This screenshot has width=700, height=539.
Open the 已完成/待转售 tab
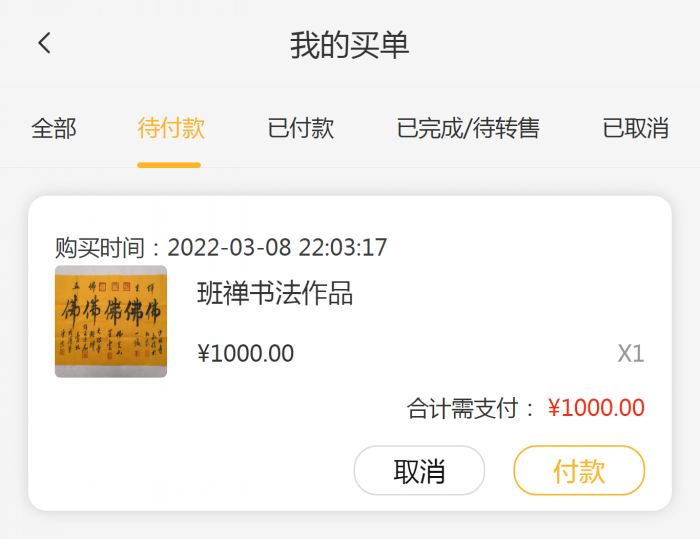pyautogui.click(x=468, y=128)
